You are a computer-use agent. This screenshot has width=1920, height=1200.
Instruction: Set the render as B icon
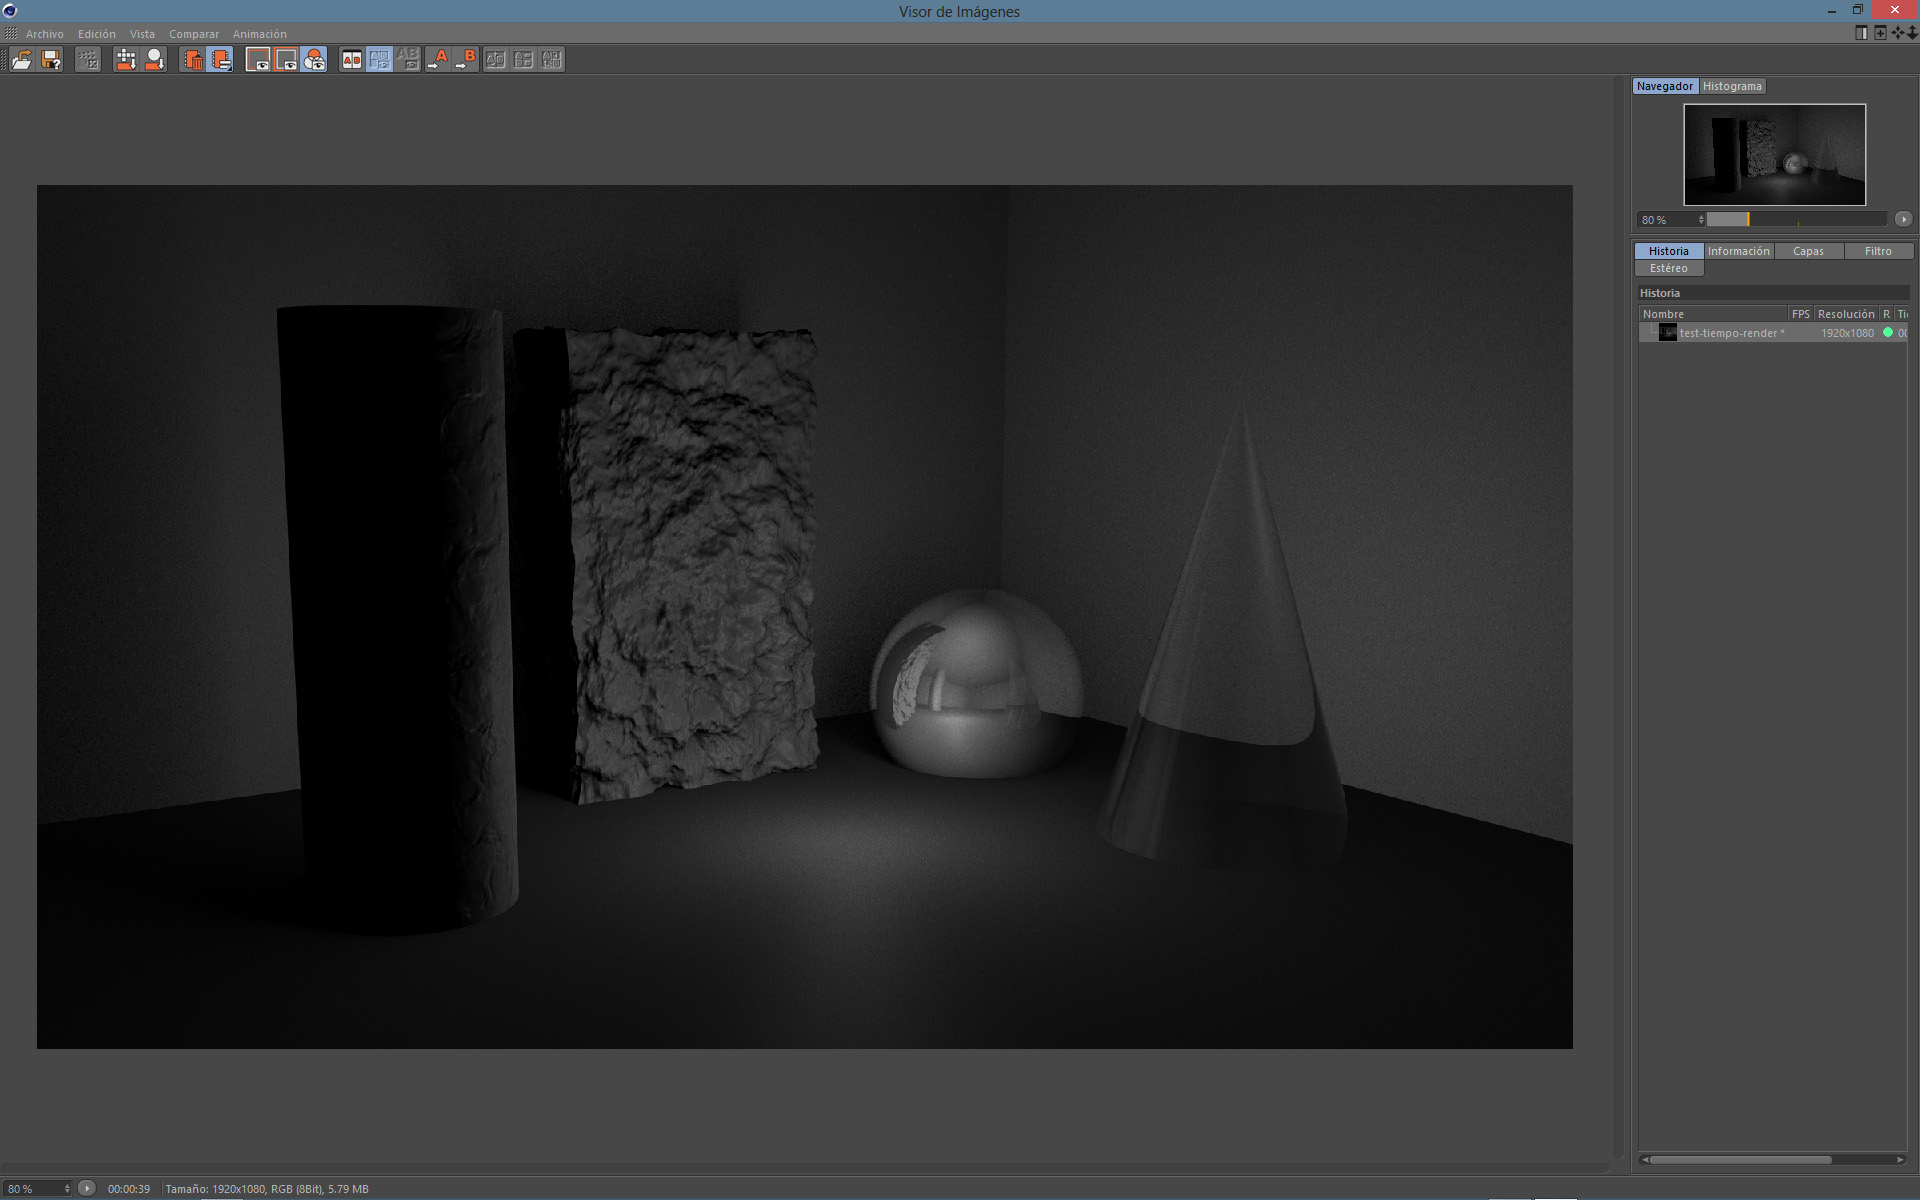pyautogui.click(x=466, y=60)
